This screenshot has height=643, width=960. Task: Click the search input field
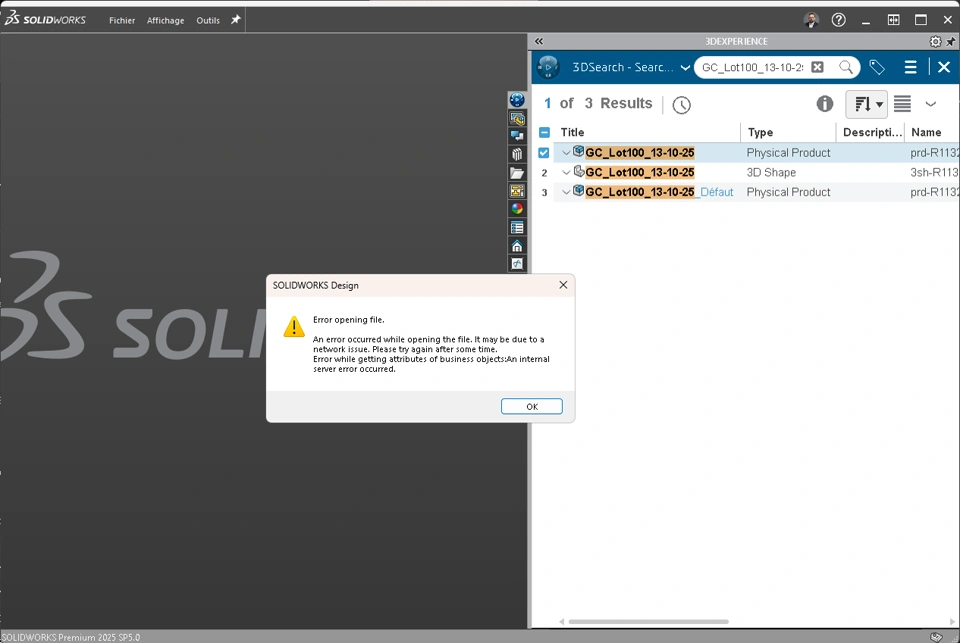(752, 67)
